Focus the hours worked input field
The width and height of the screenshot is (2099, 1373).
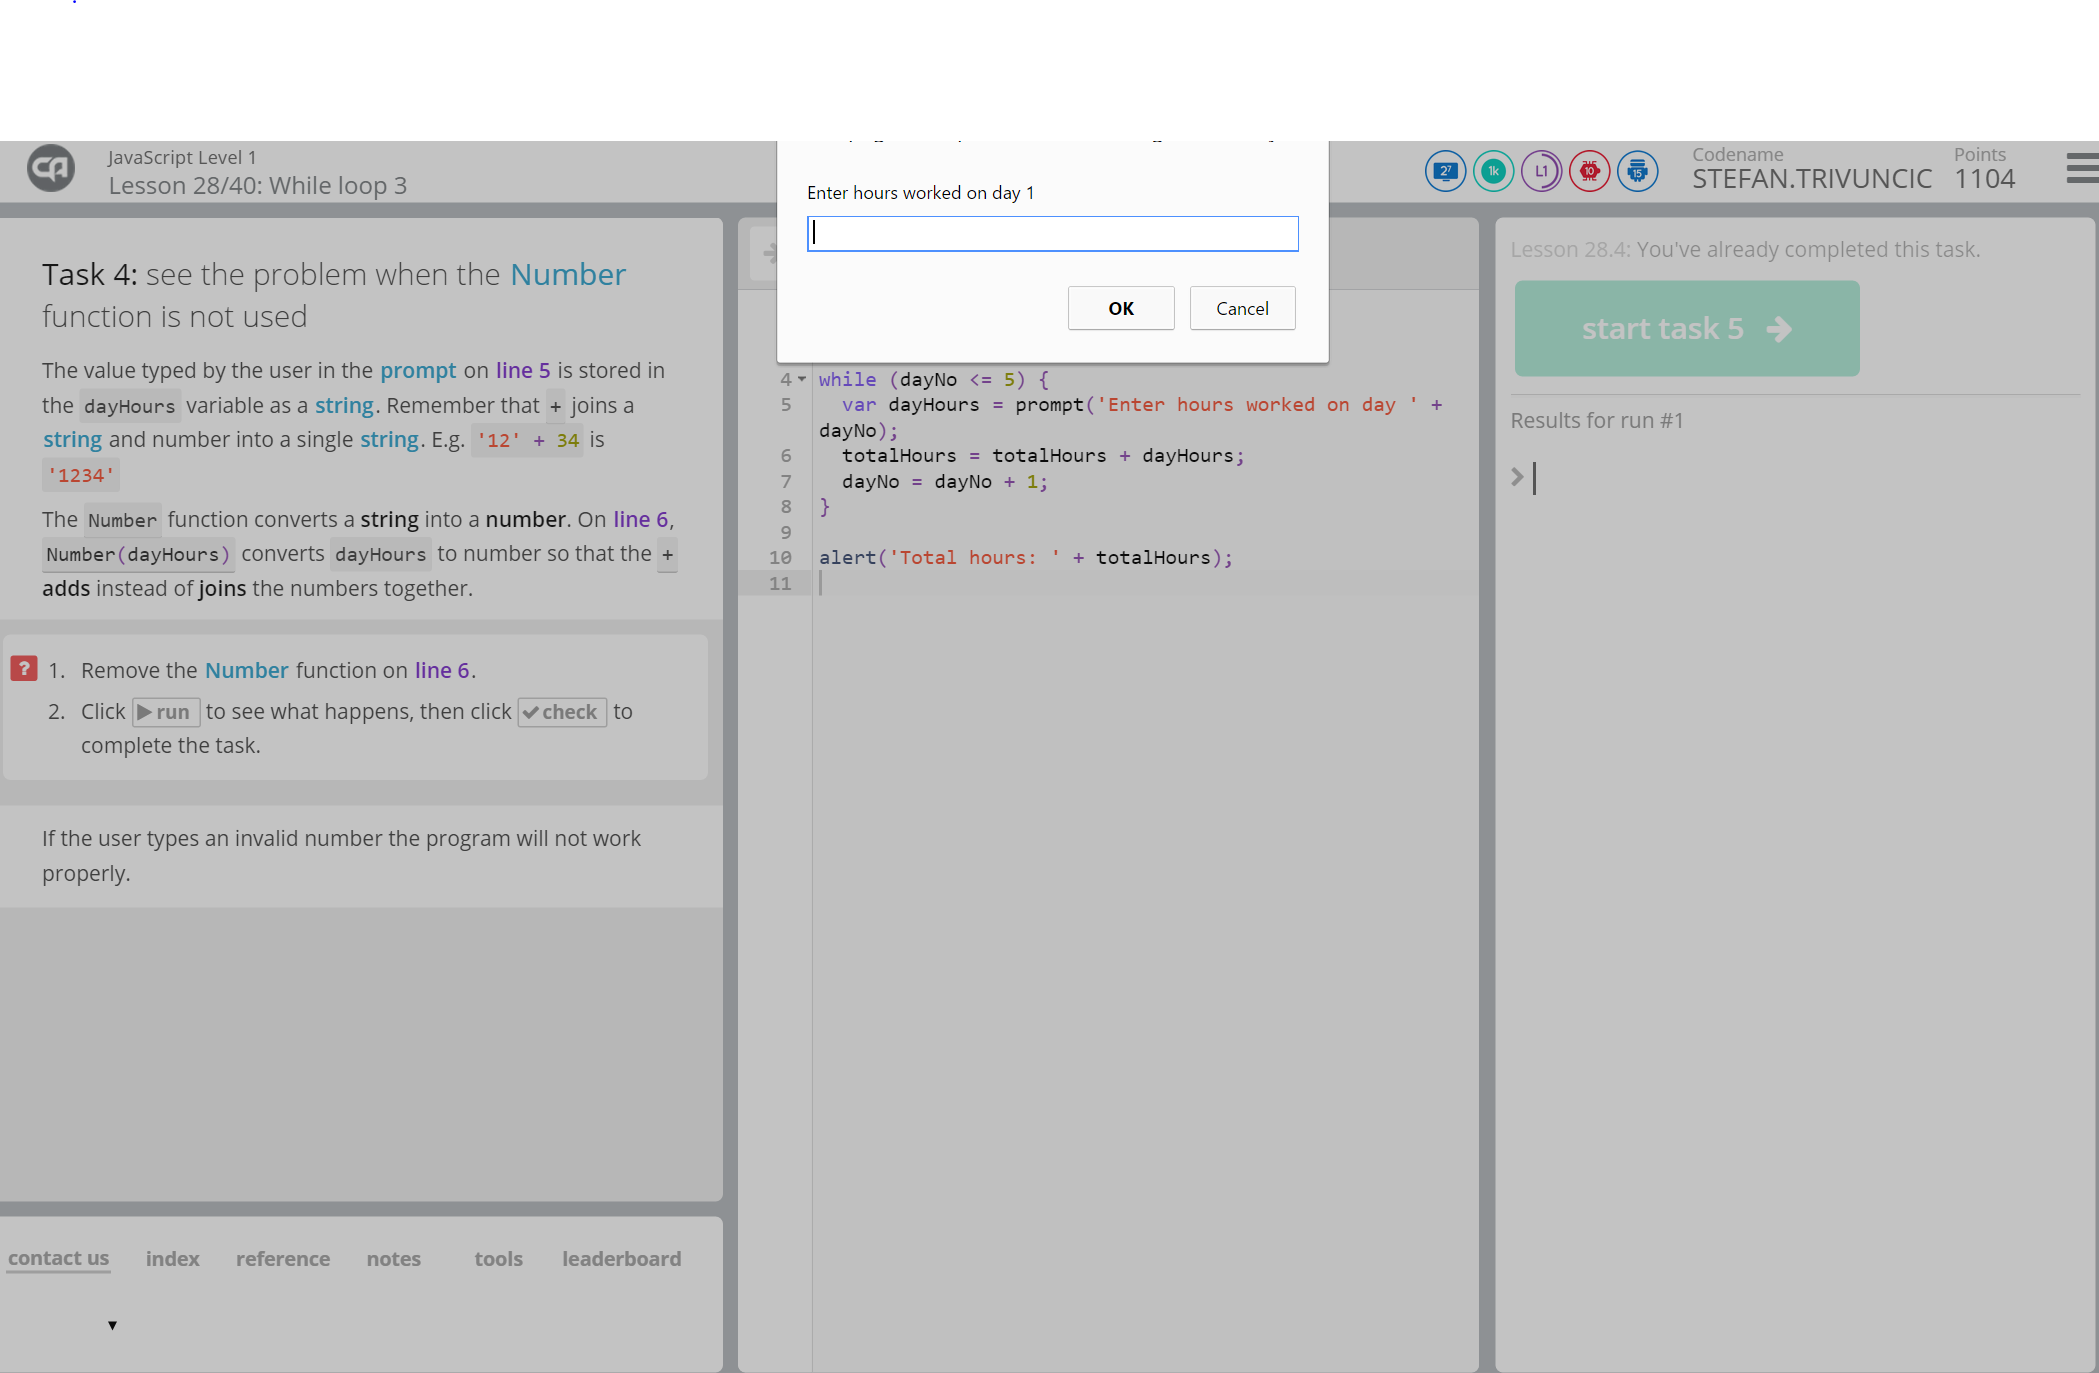point(1052,234)
